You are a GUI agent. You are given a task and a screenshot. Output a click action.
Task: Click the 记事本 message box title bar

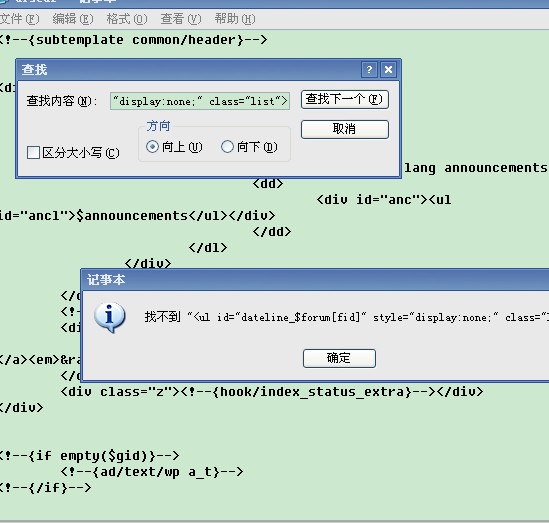[315, 280]
